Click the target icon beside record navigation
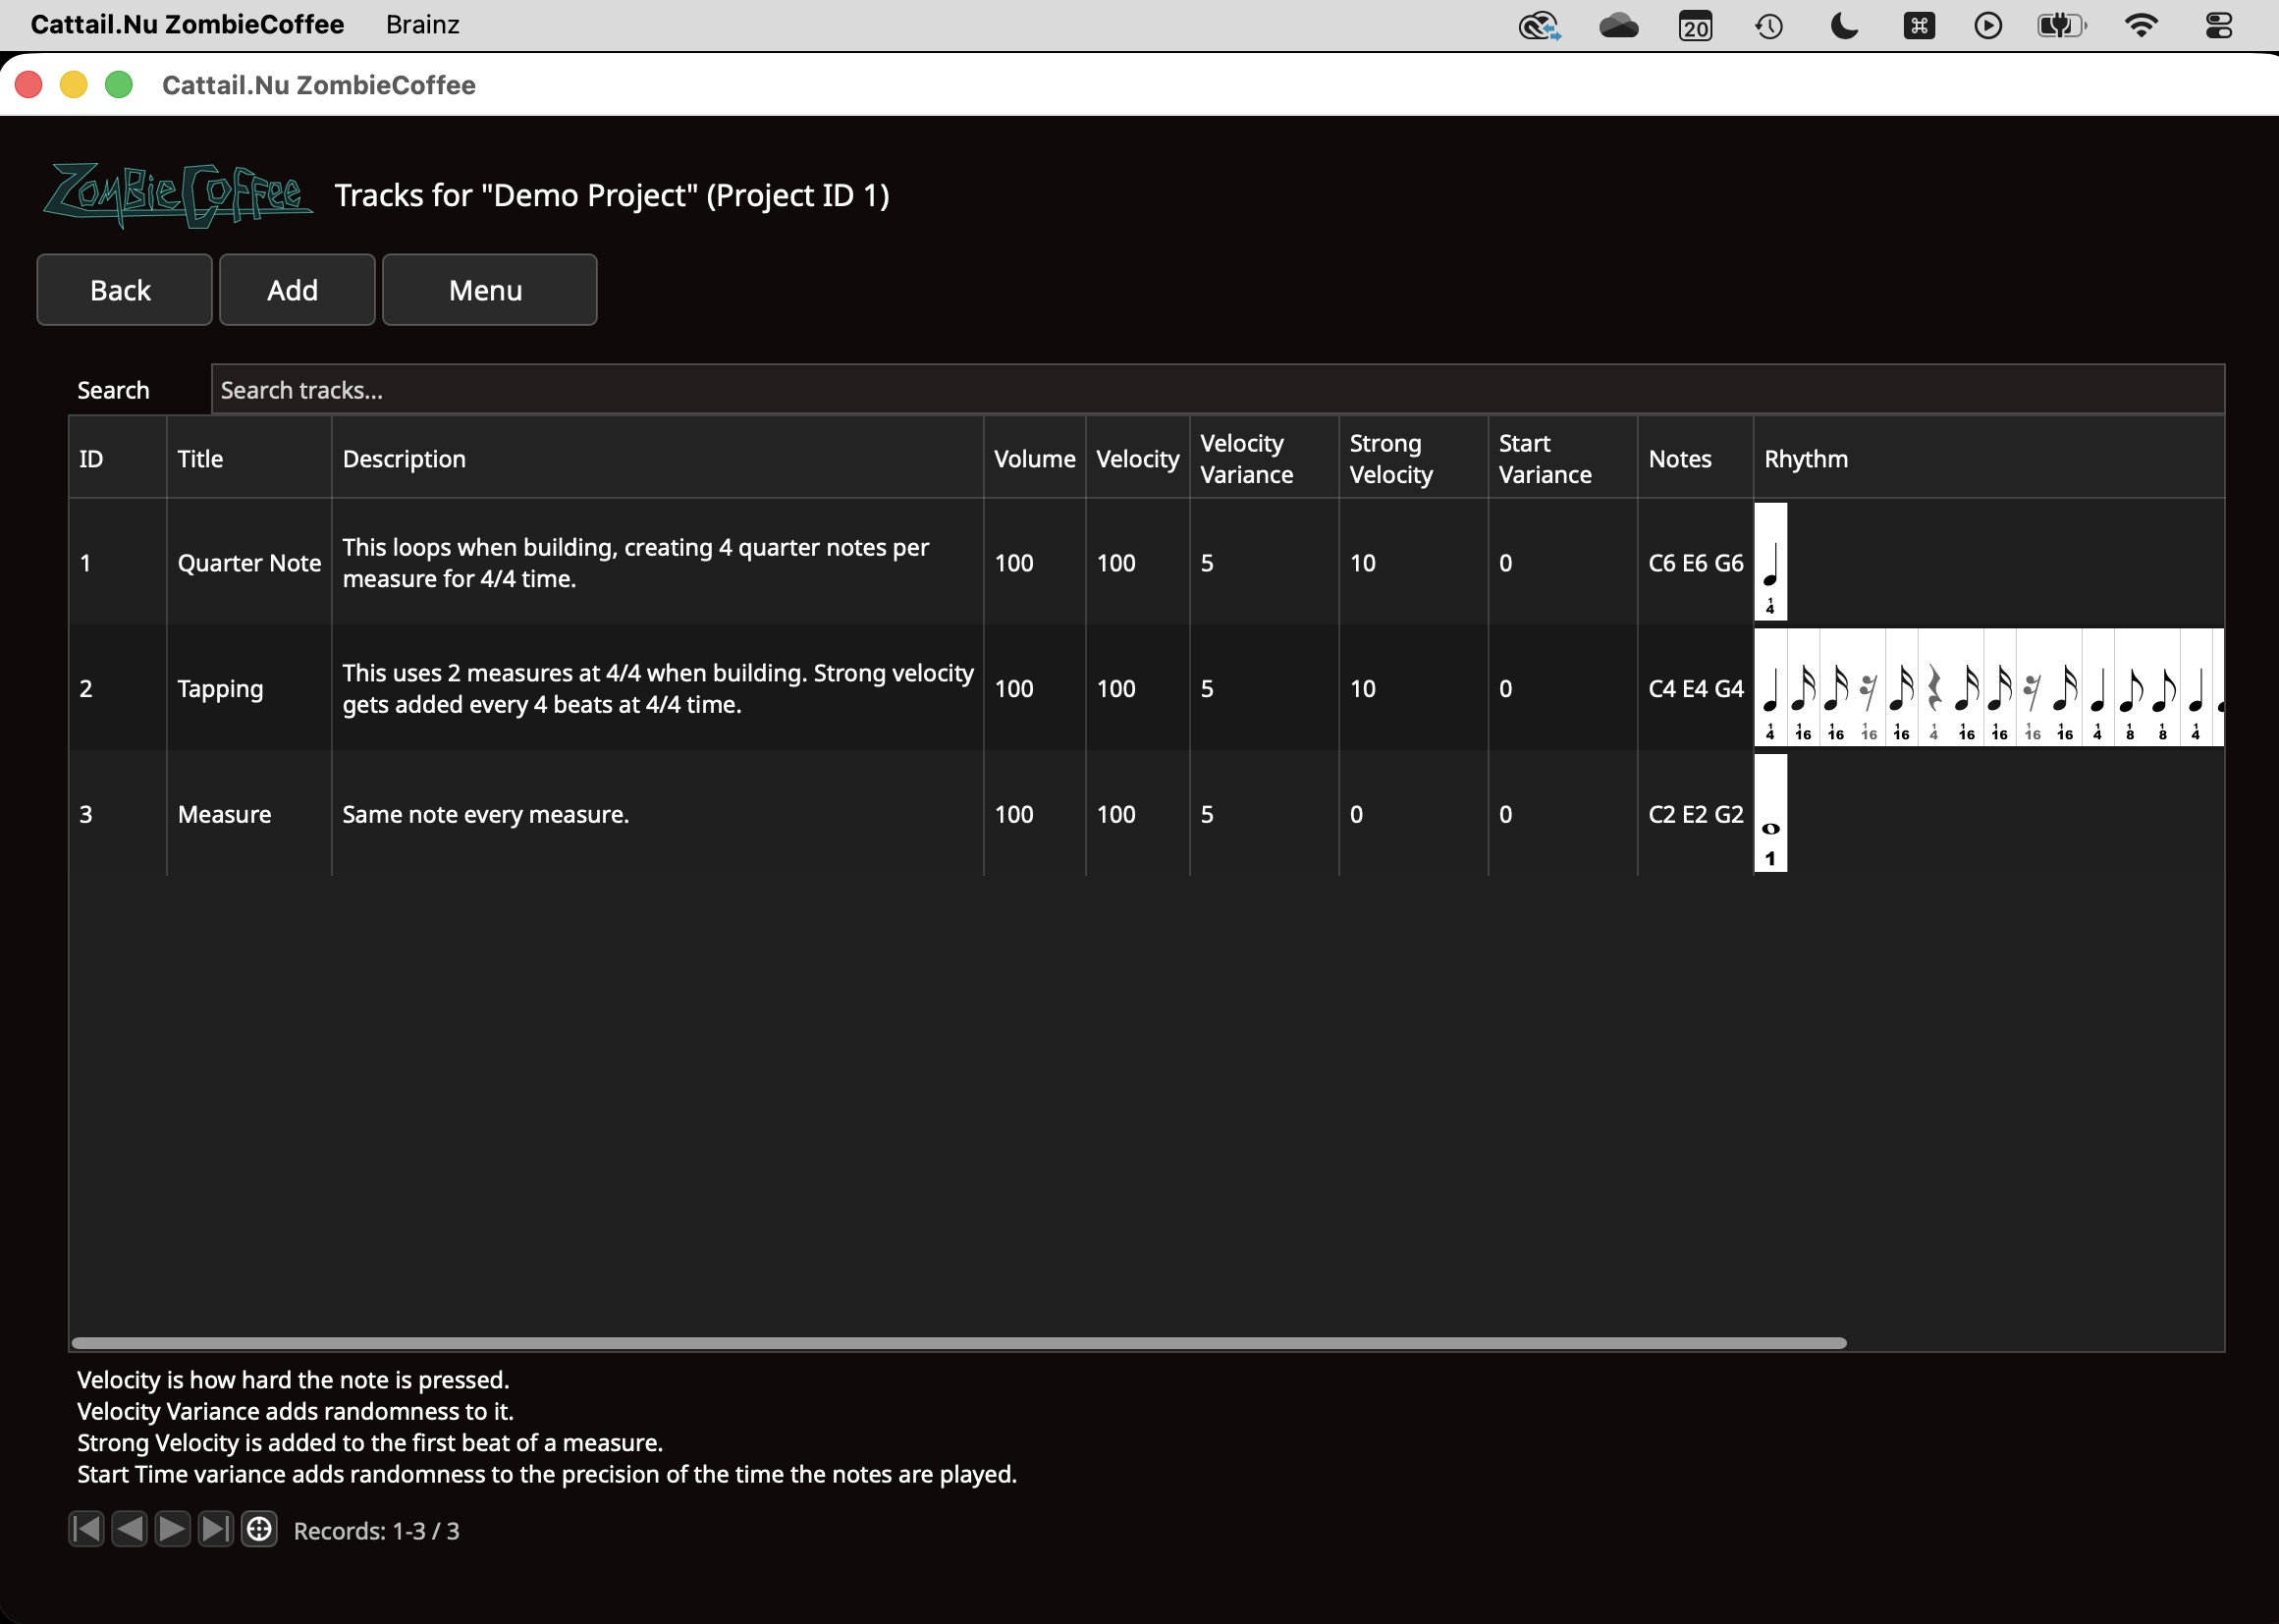Screen dimensions: 2279x1624 259,1529
